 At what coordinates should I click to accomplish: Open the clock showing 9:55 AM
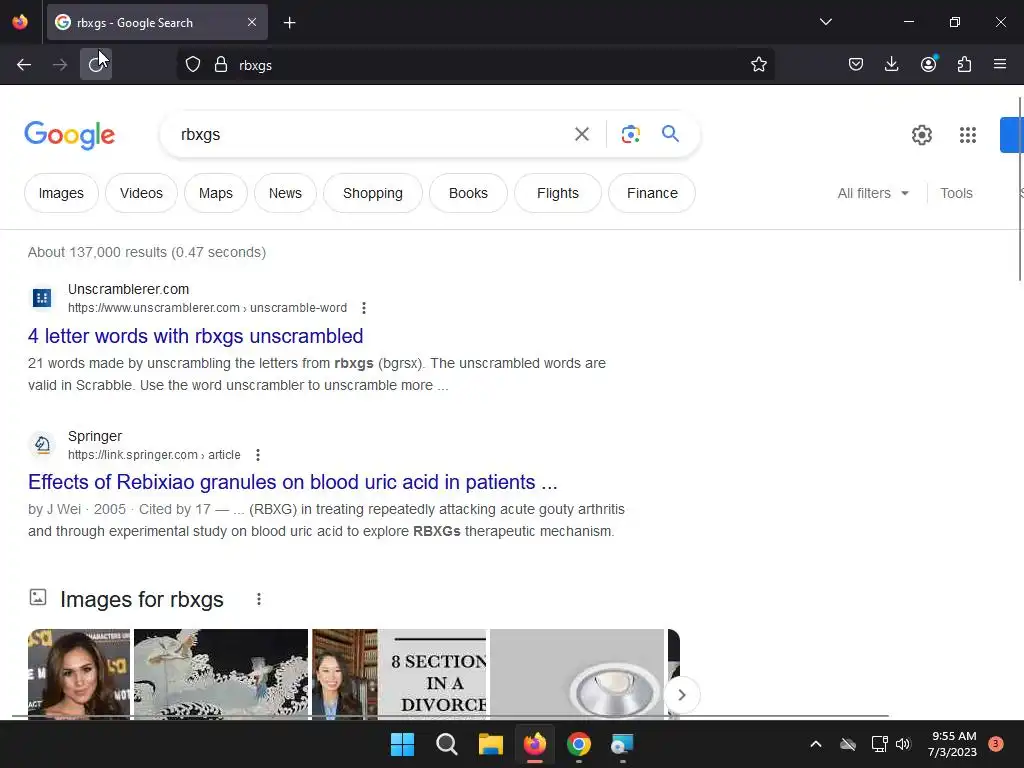[x=953, y=744]
